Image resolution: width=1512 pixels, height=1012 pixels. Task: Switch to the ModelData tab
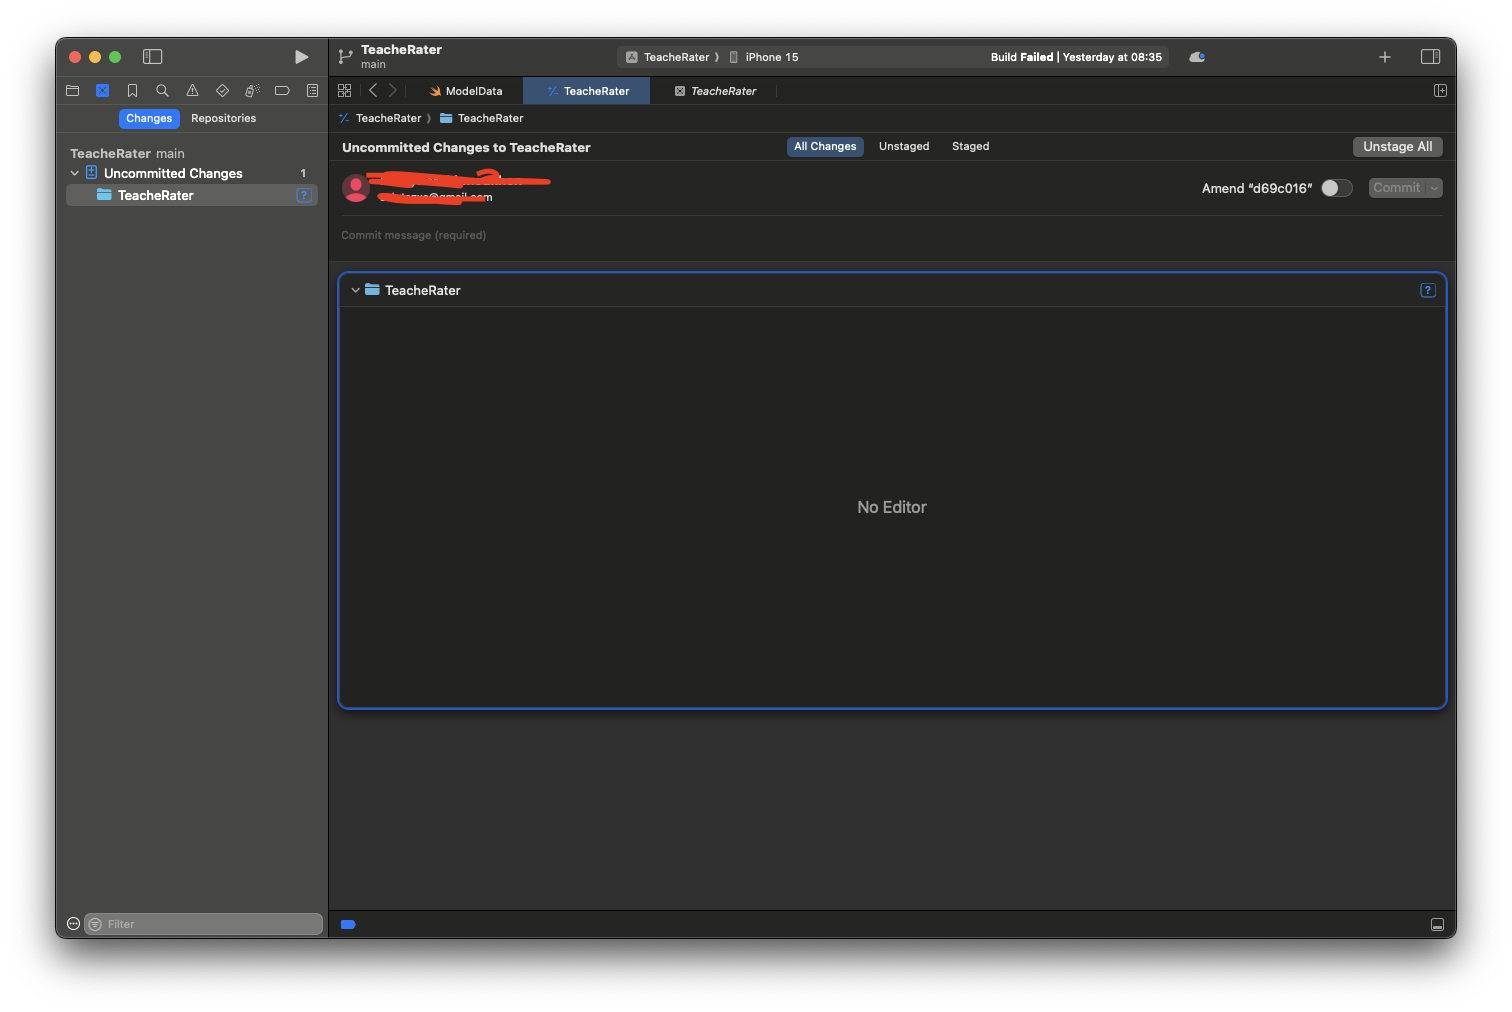466,91
